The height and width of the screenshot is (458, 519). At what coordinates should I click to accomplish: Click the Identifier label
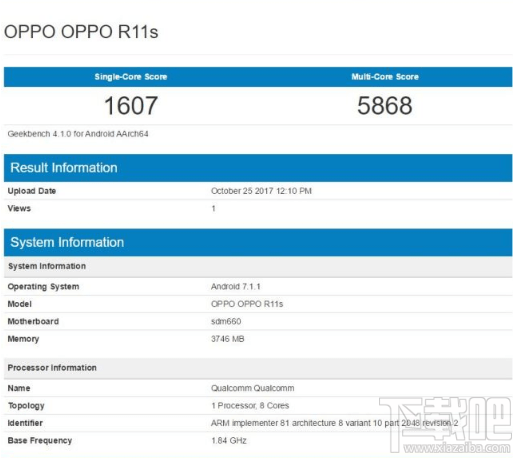(25, 423)
